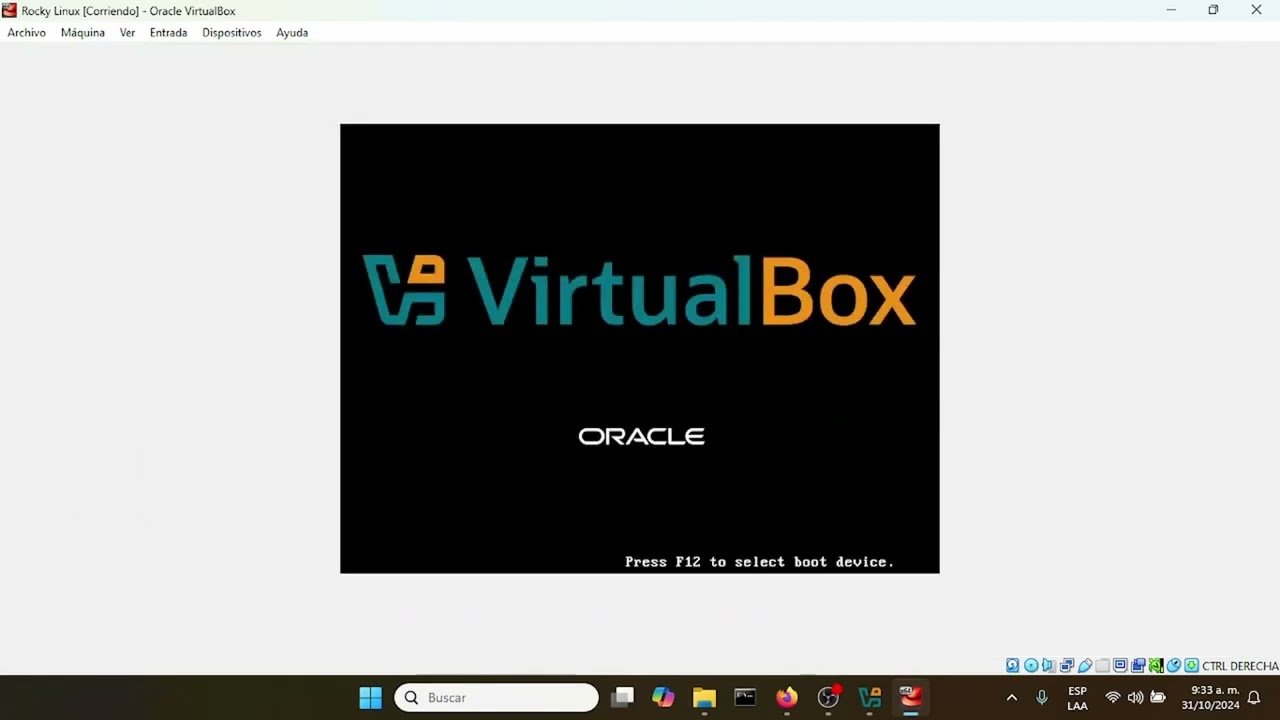
Task: Click the display status icon
Action: click(1120, 666)
